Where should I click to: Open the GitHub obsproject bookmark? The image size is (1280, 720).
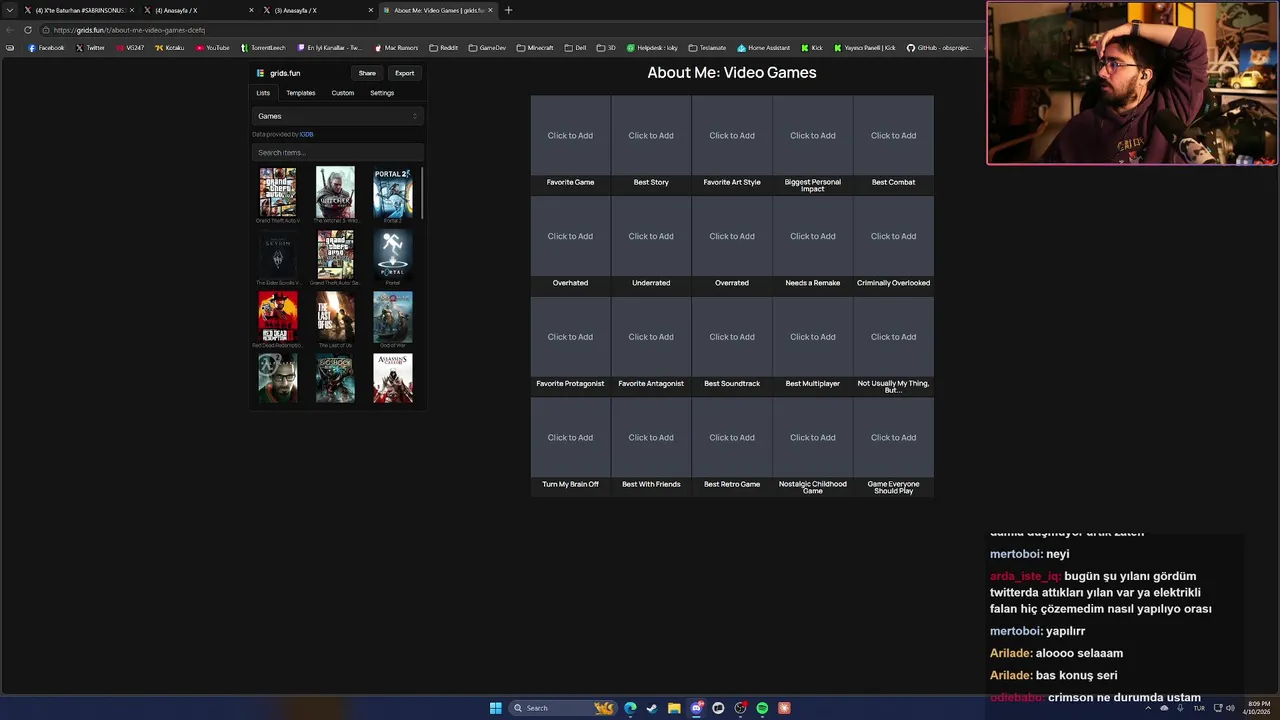[x=939, y=48]
